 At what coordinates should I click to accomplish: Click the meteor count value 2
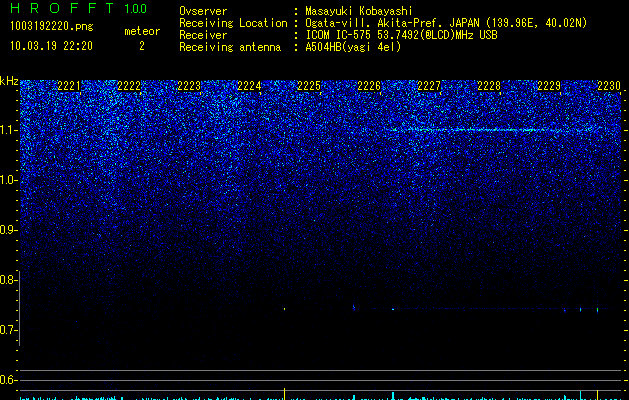[x=142, y=46]
